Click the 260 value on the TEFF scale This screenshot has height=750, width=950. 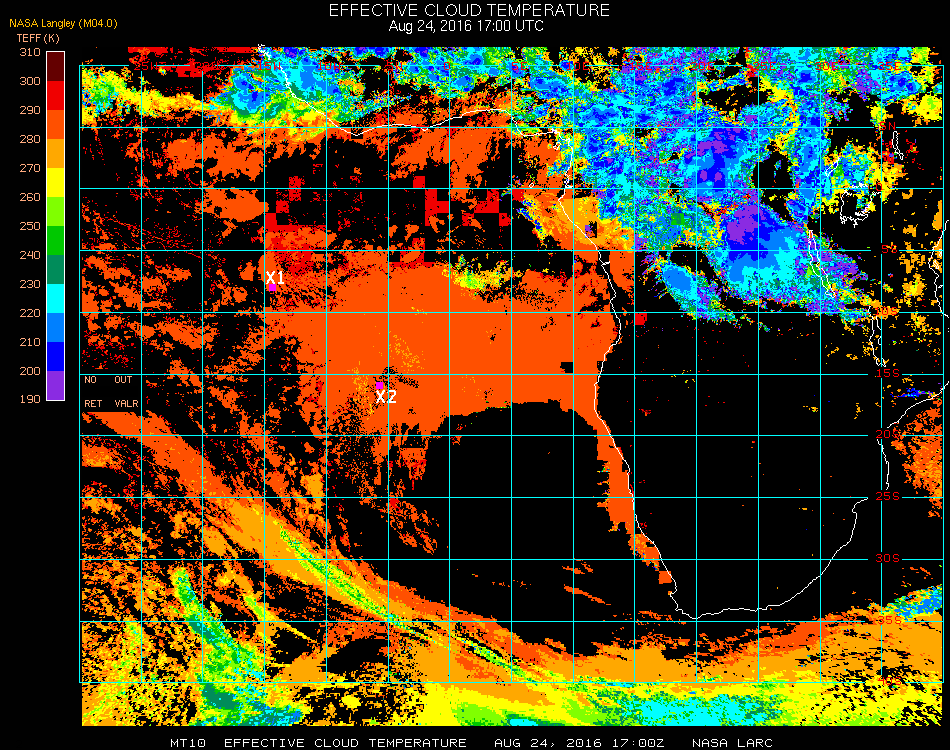[x=30, y=197]
